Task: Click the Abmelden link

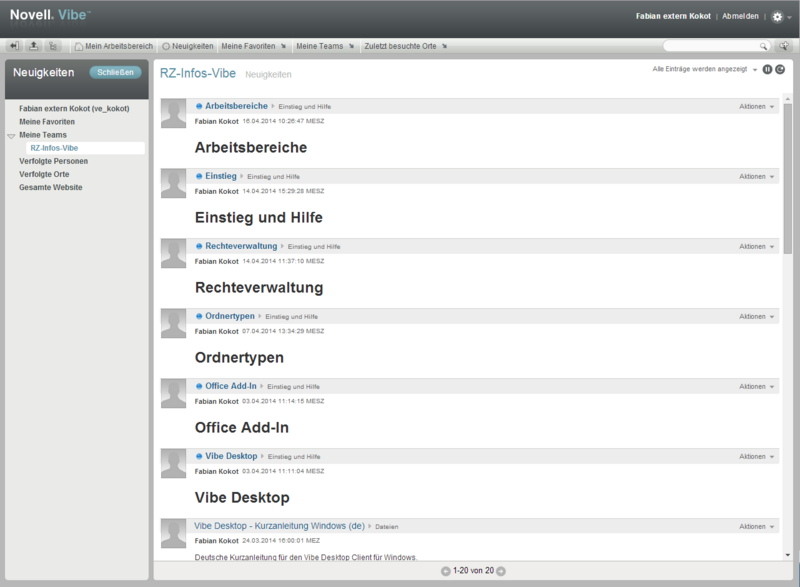Action: (x=740, y=16)
